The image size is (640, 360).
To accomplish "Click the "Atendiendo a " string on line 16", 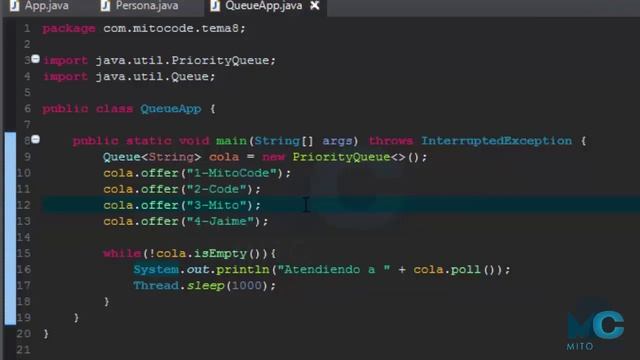I will coord(333,269).
